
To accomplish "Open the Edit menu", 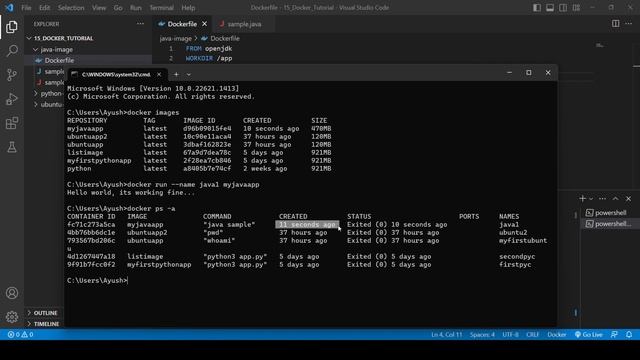I will (x=44, y=7).
